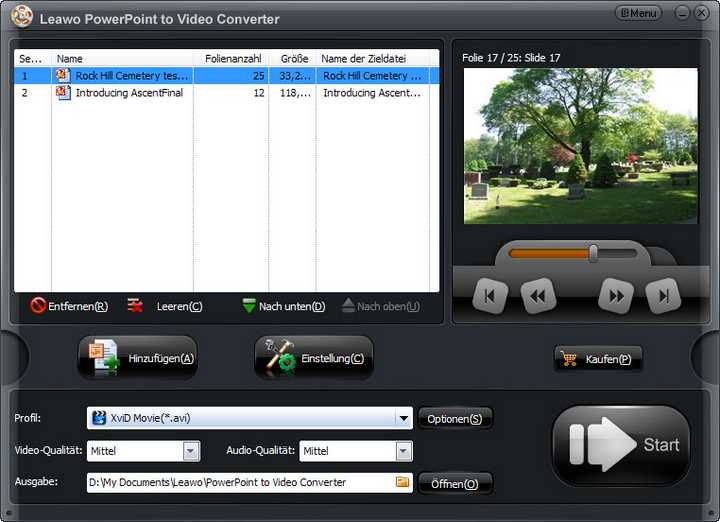Click Öffnen(O) to open output folder
Screen dimensions: 720x522
(x=455, y=484)
